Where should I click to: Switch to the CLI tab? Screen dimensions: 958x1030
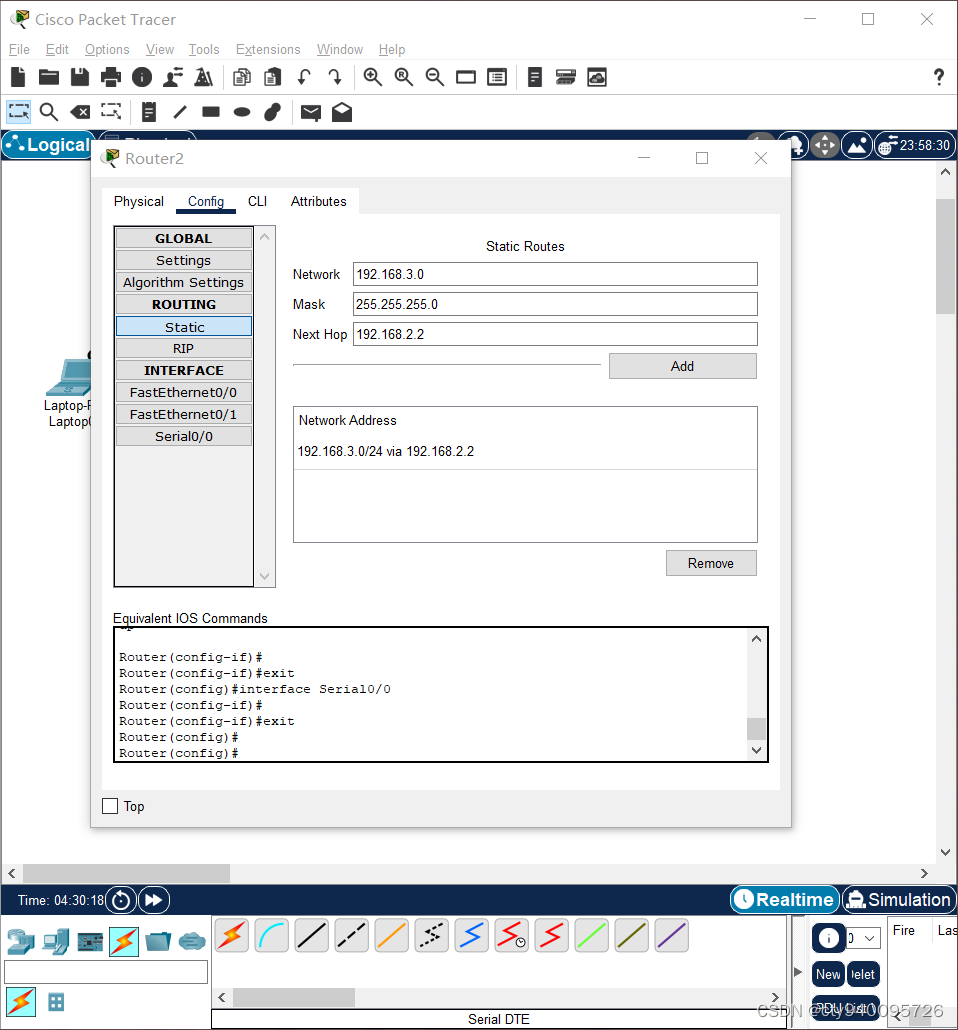click(x=258, y=202)
